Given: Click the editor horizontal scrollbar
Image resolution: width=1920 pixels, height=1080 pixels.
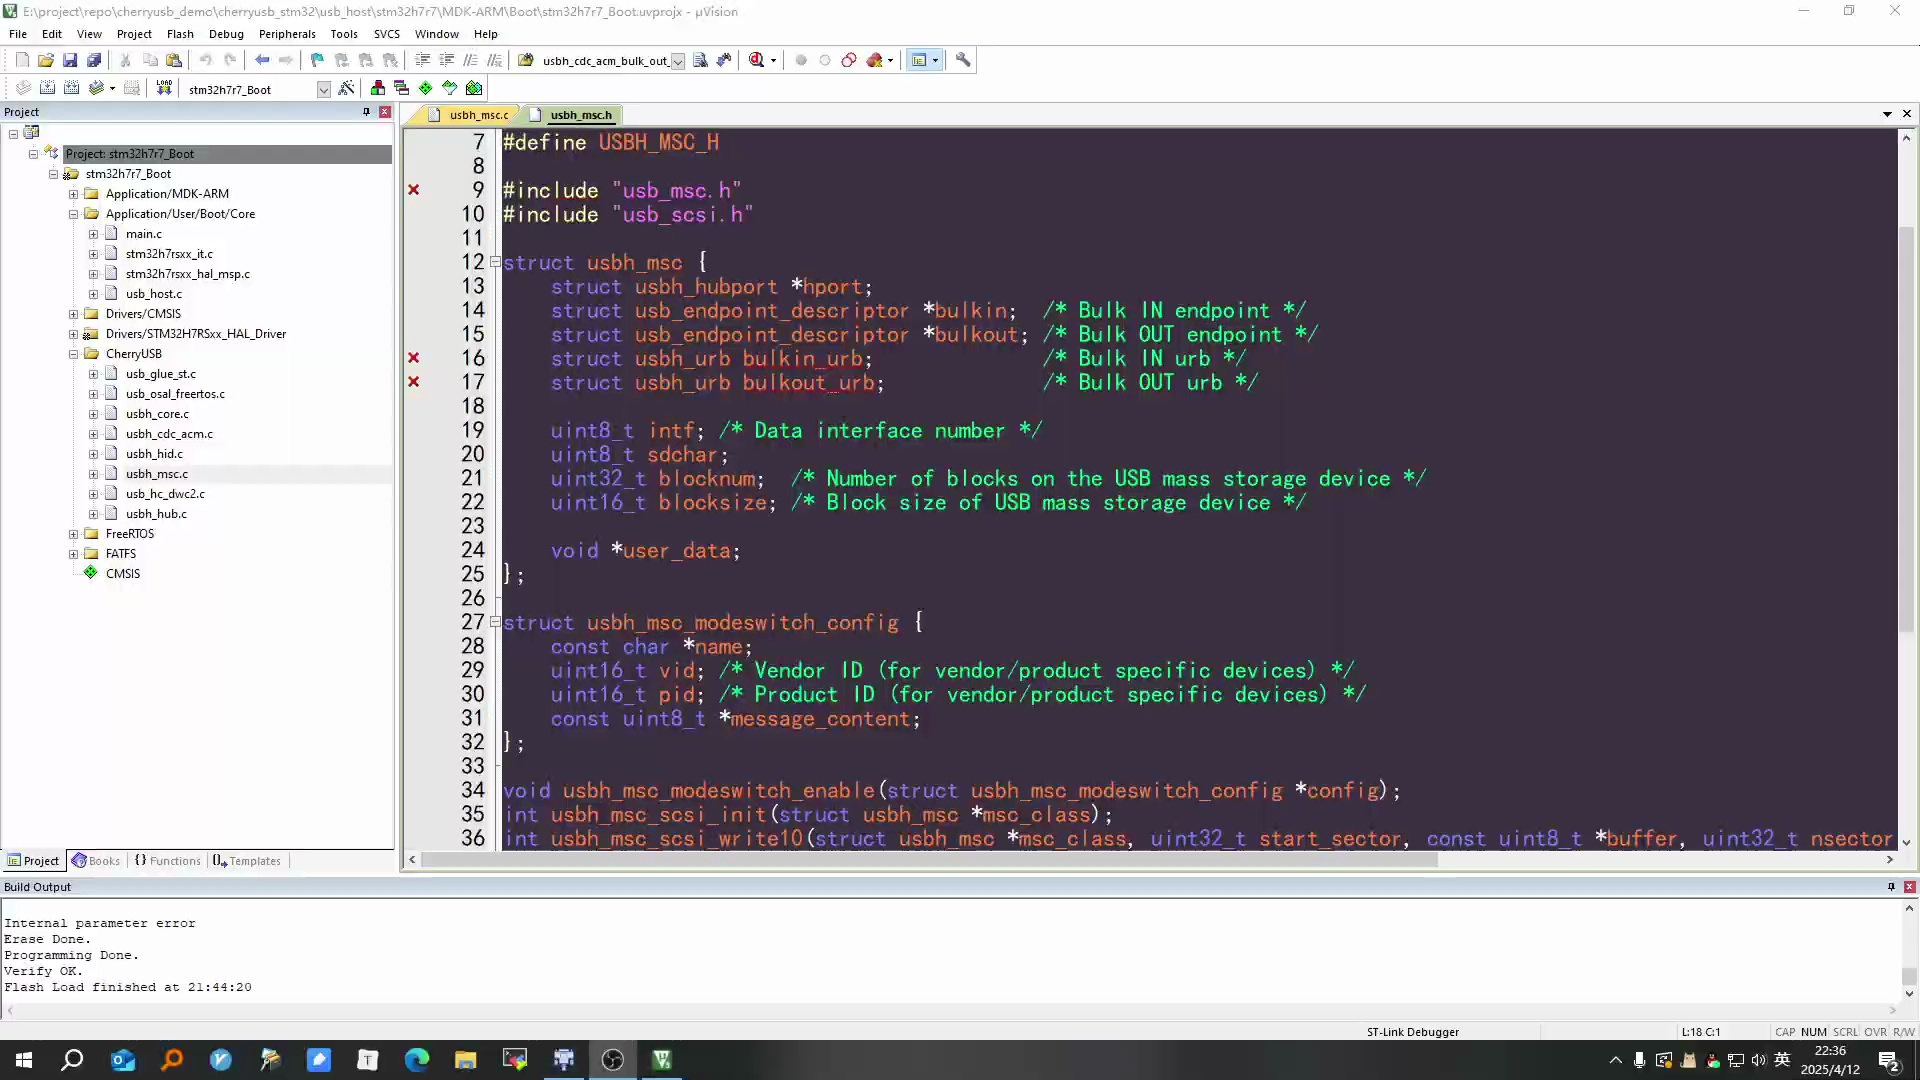Looking at the screenshot, I should tap(930, 860).
